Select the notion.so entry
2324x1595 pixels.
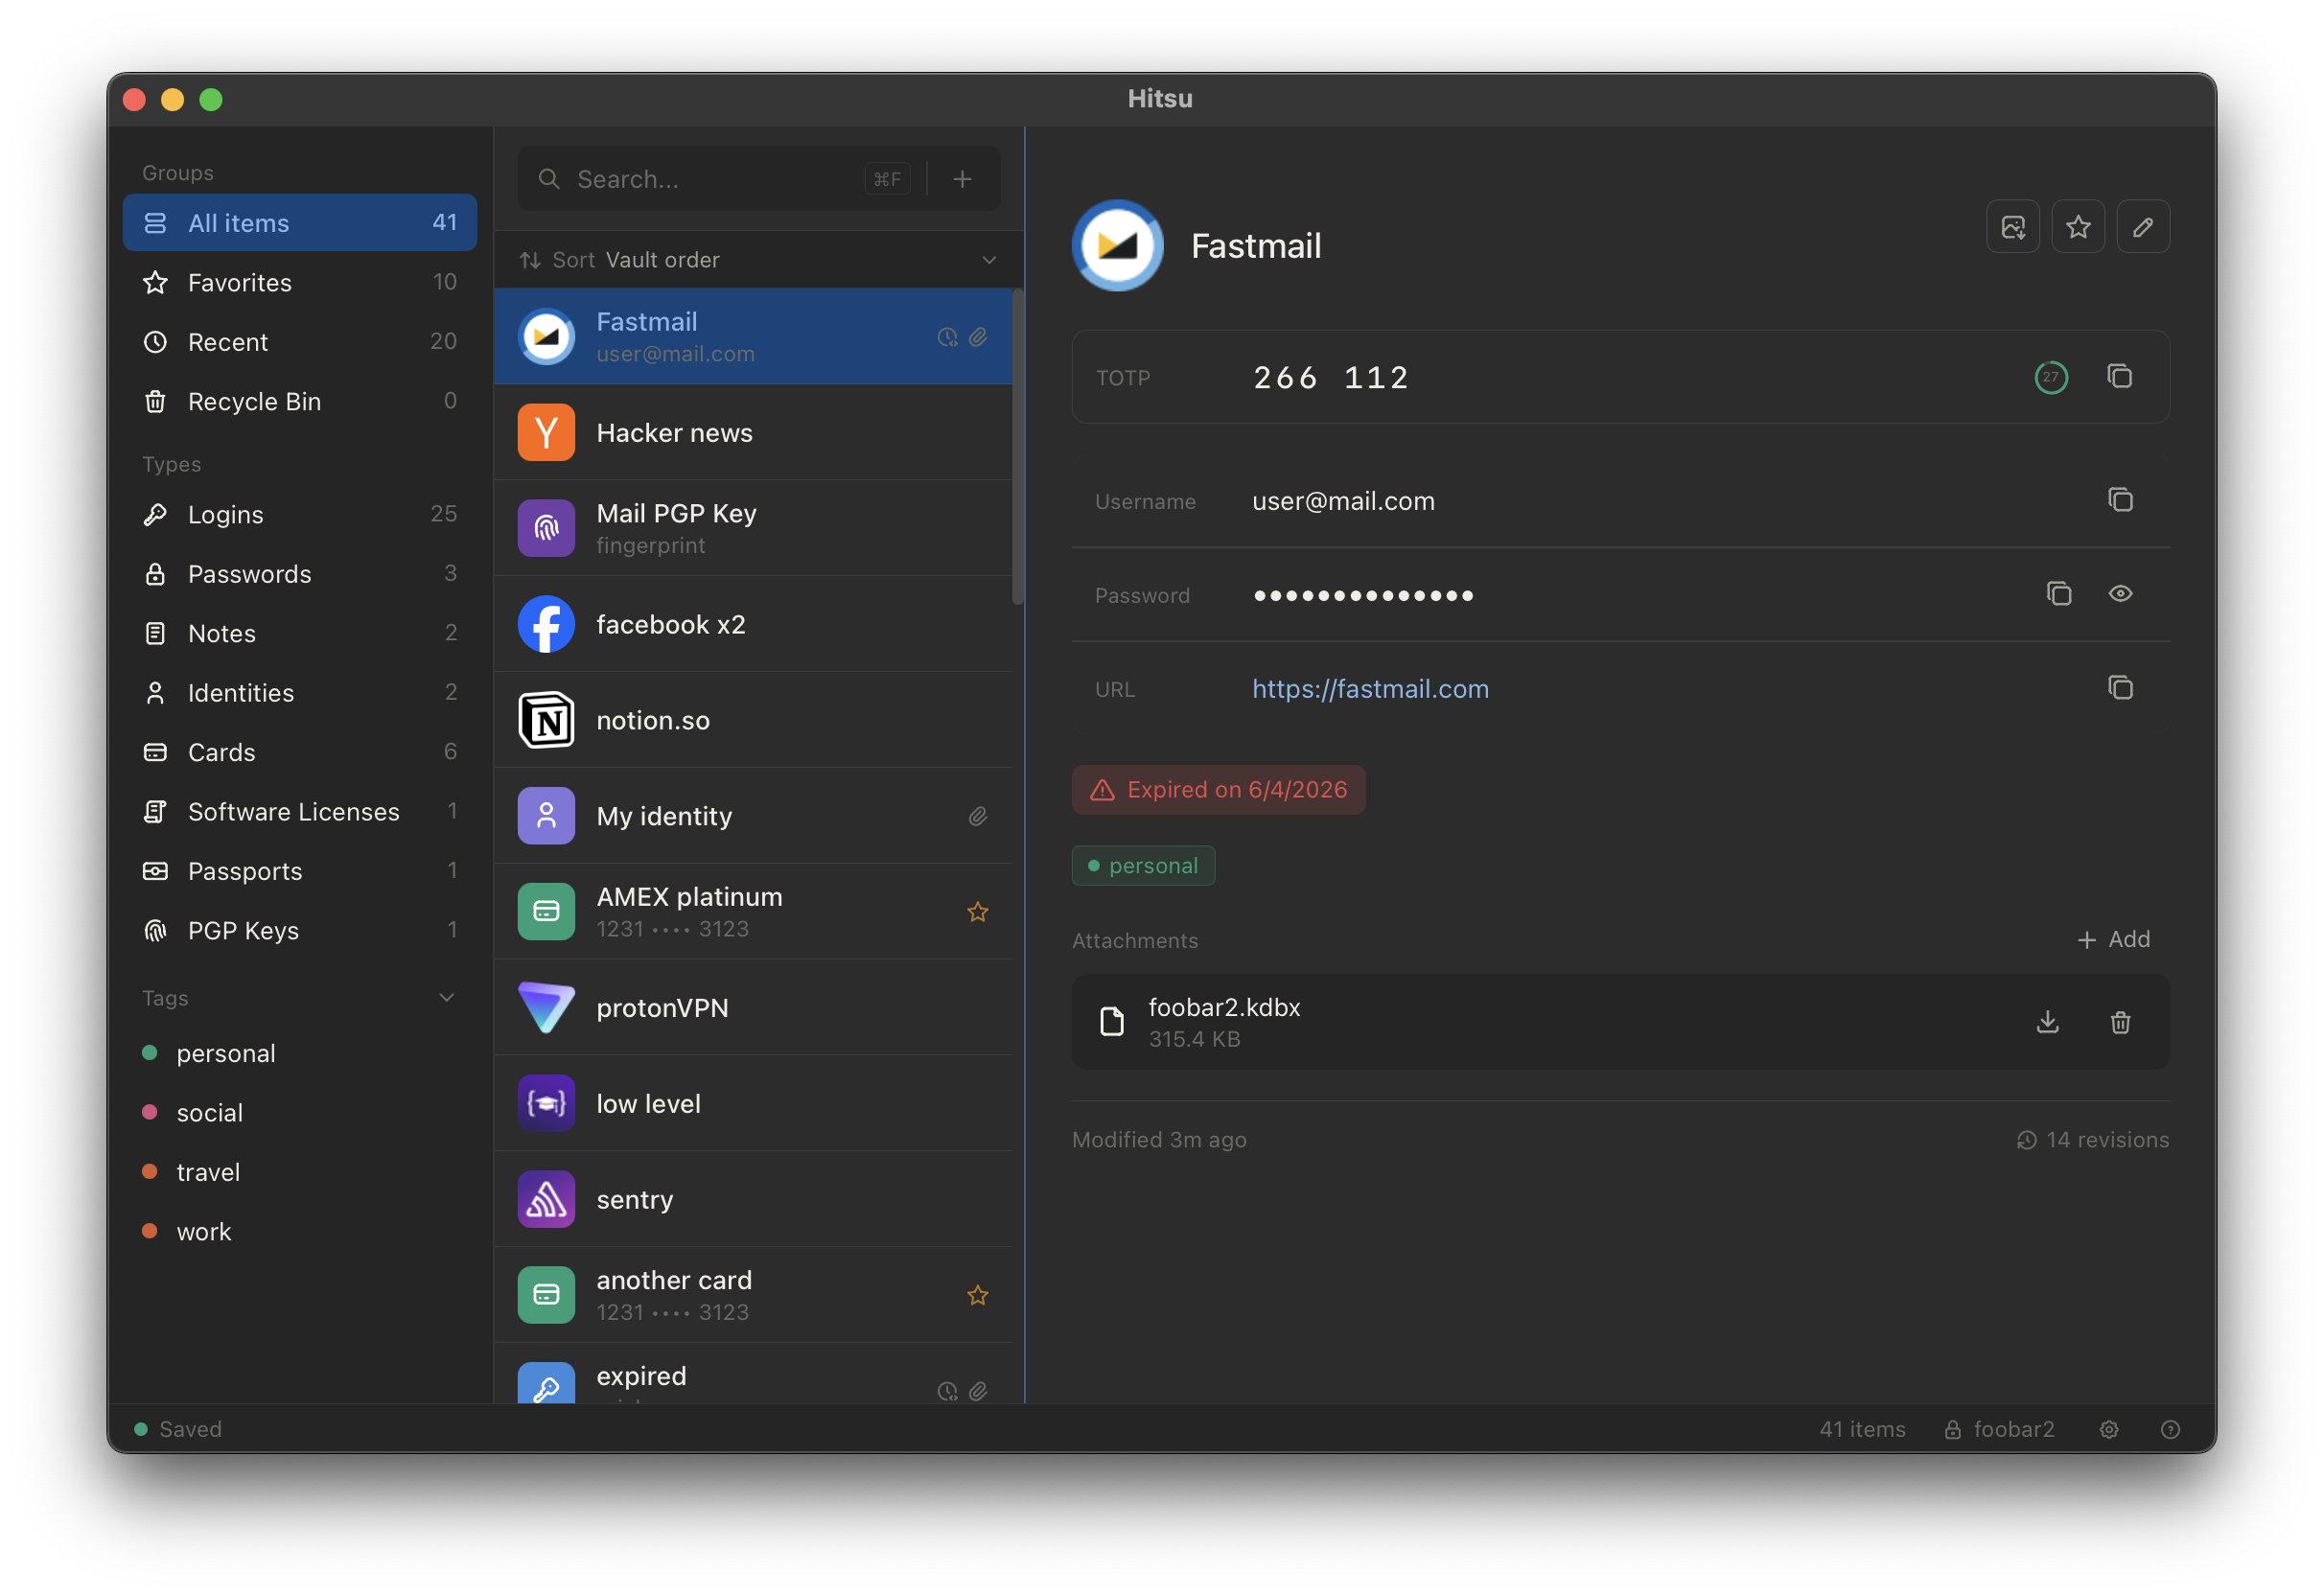coord(753,720)
